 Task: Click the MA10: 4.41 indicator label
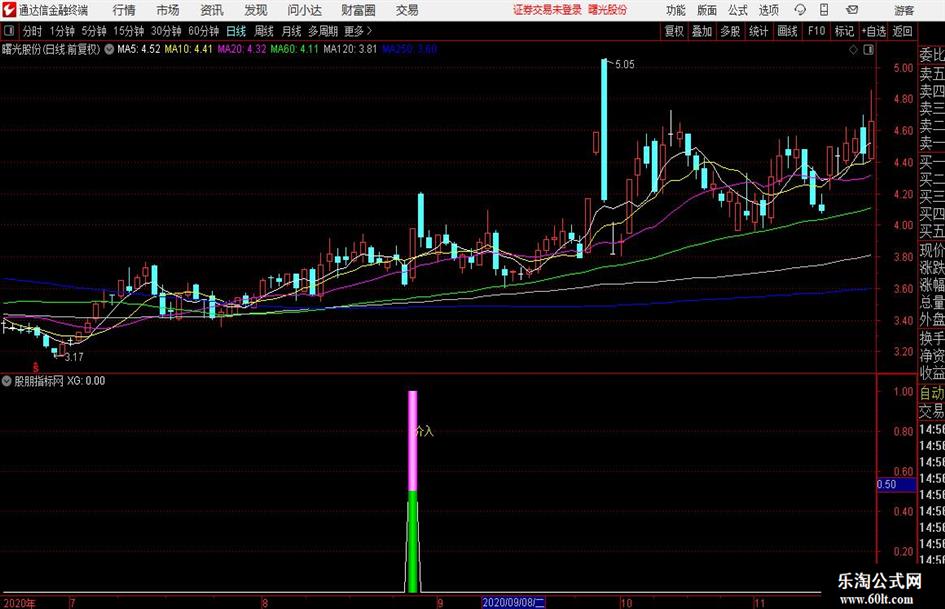189,49
